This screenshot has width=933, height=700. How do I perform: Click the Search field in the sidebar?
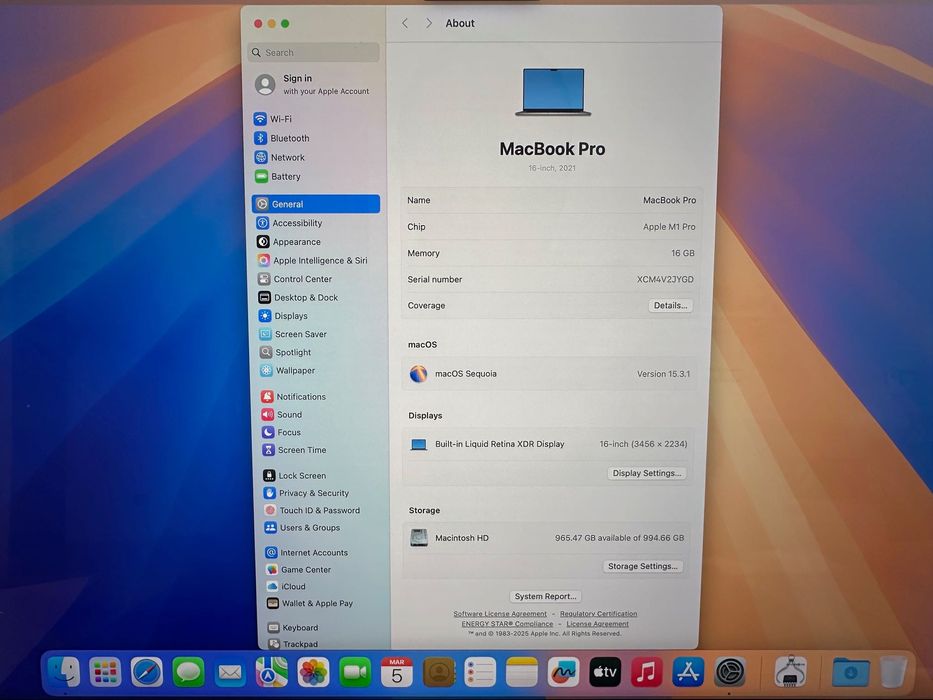[314, 52]
